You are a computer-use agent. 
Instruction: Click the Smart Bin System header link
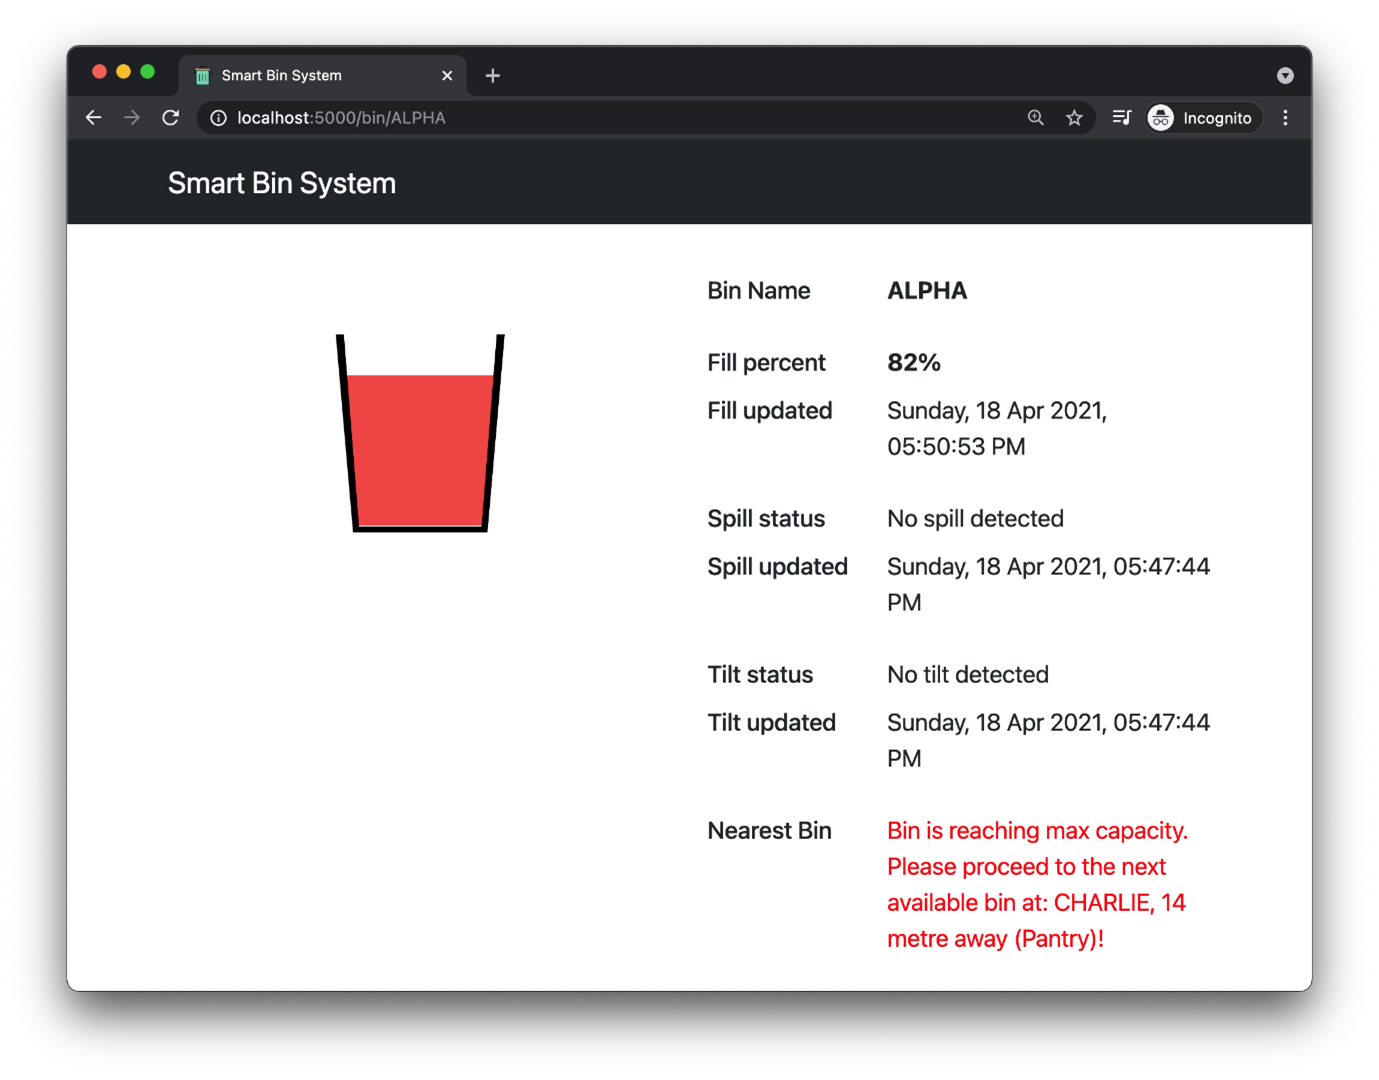(282, 183)
